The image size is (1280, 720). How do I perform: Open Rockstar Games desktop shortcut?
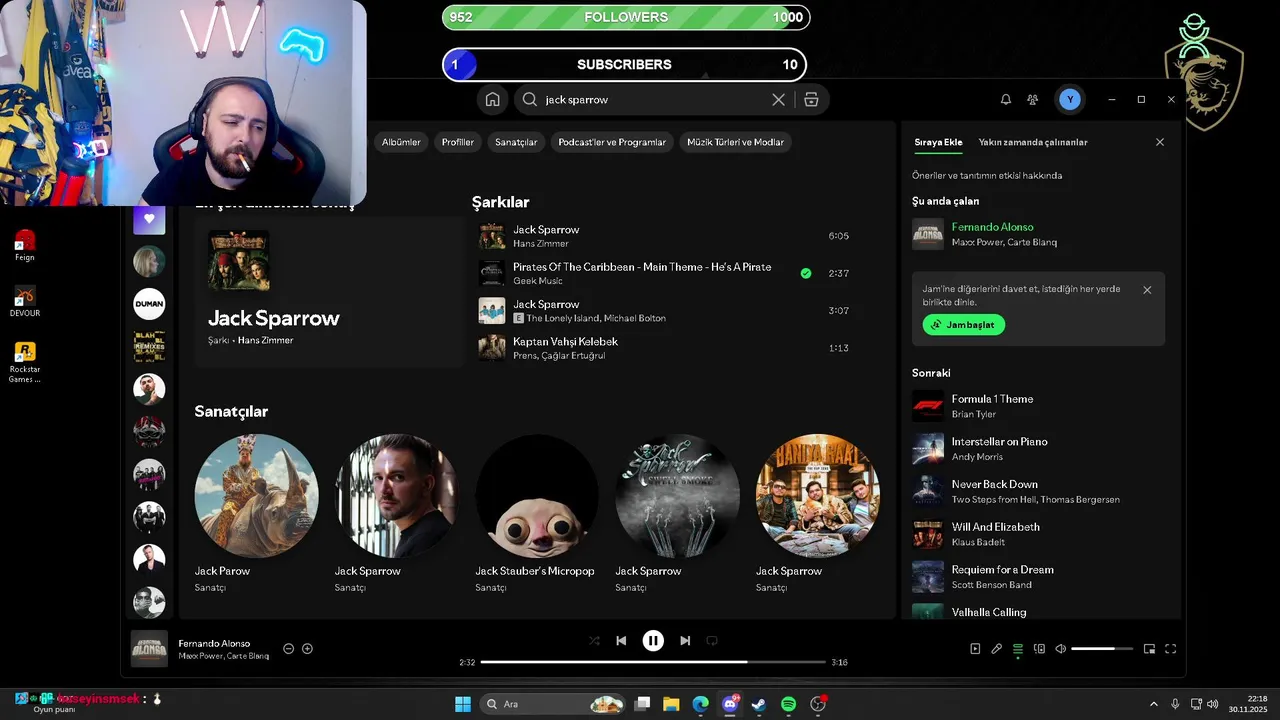25,362
